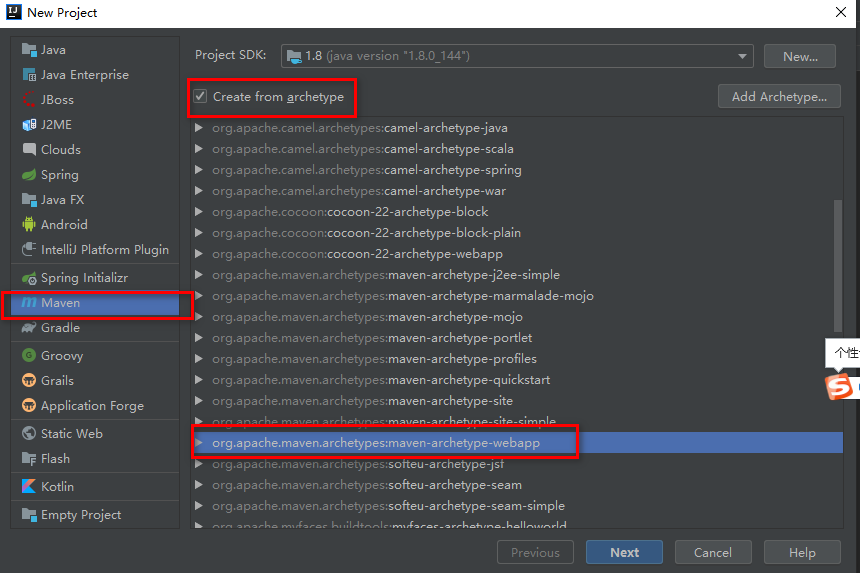The width and height of the screenshot is (860, 573).
Task: Click the Sogou input method icon
Action: (839, 386)
